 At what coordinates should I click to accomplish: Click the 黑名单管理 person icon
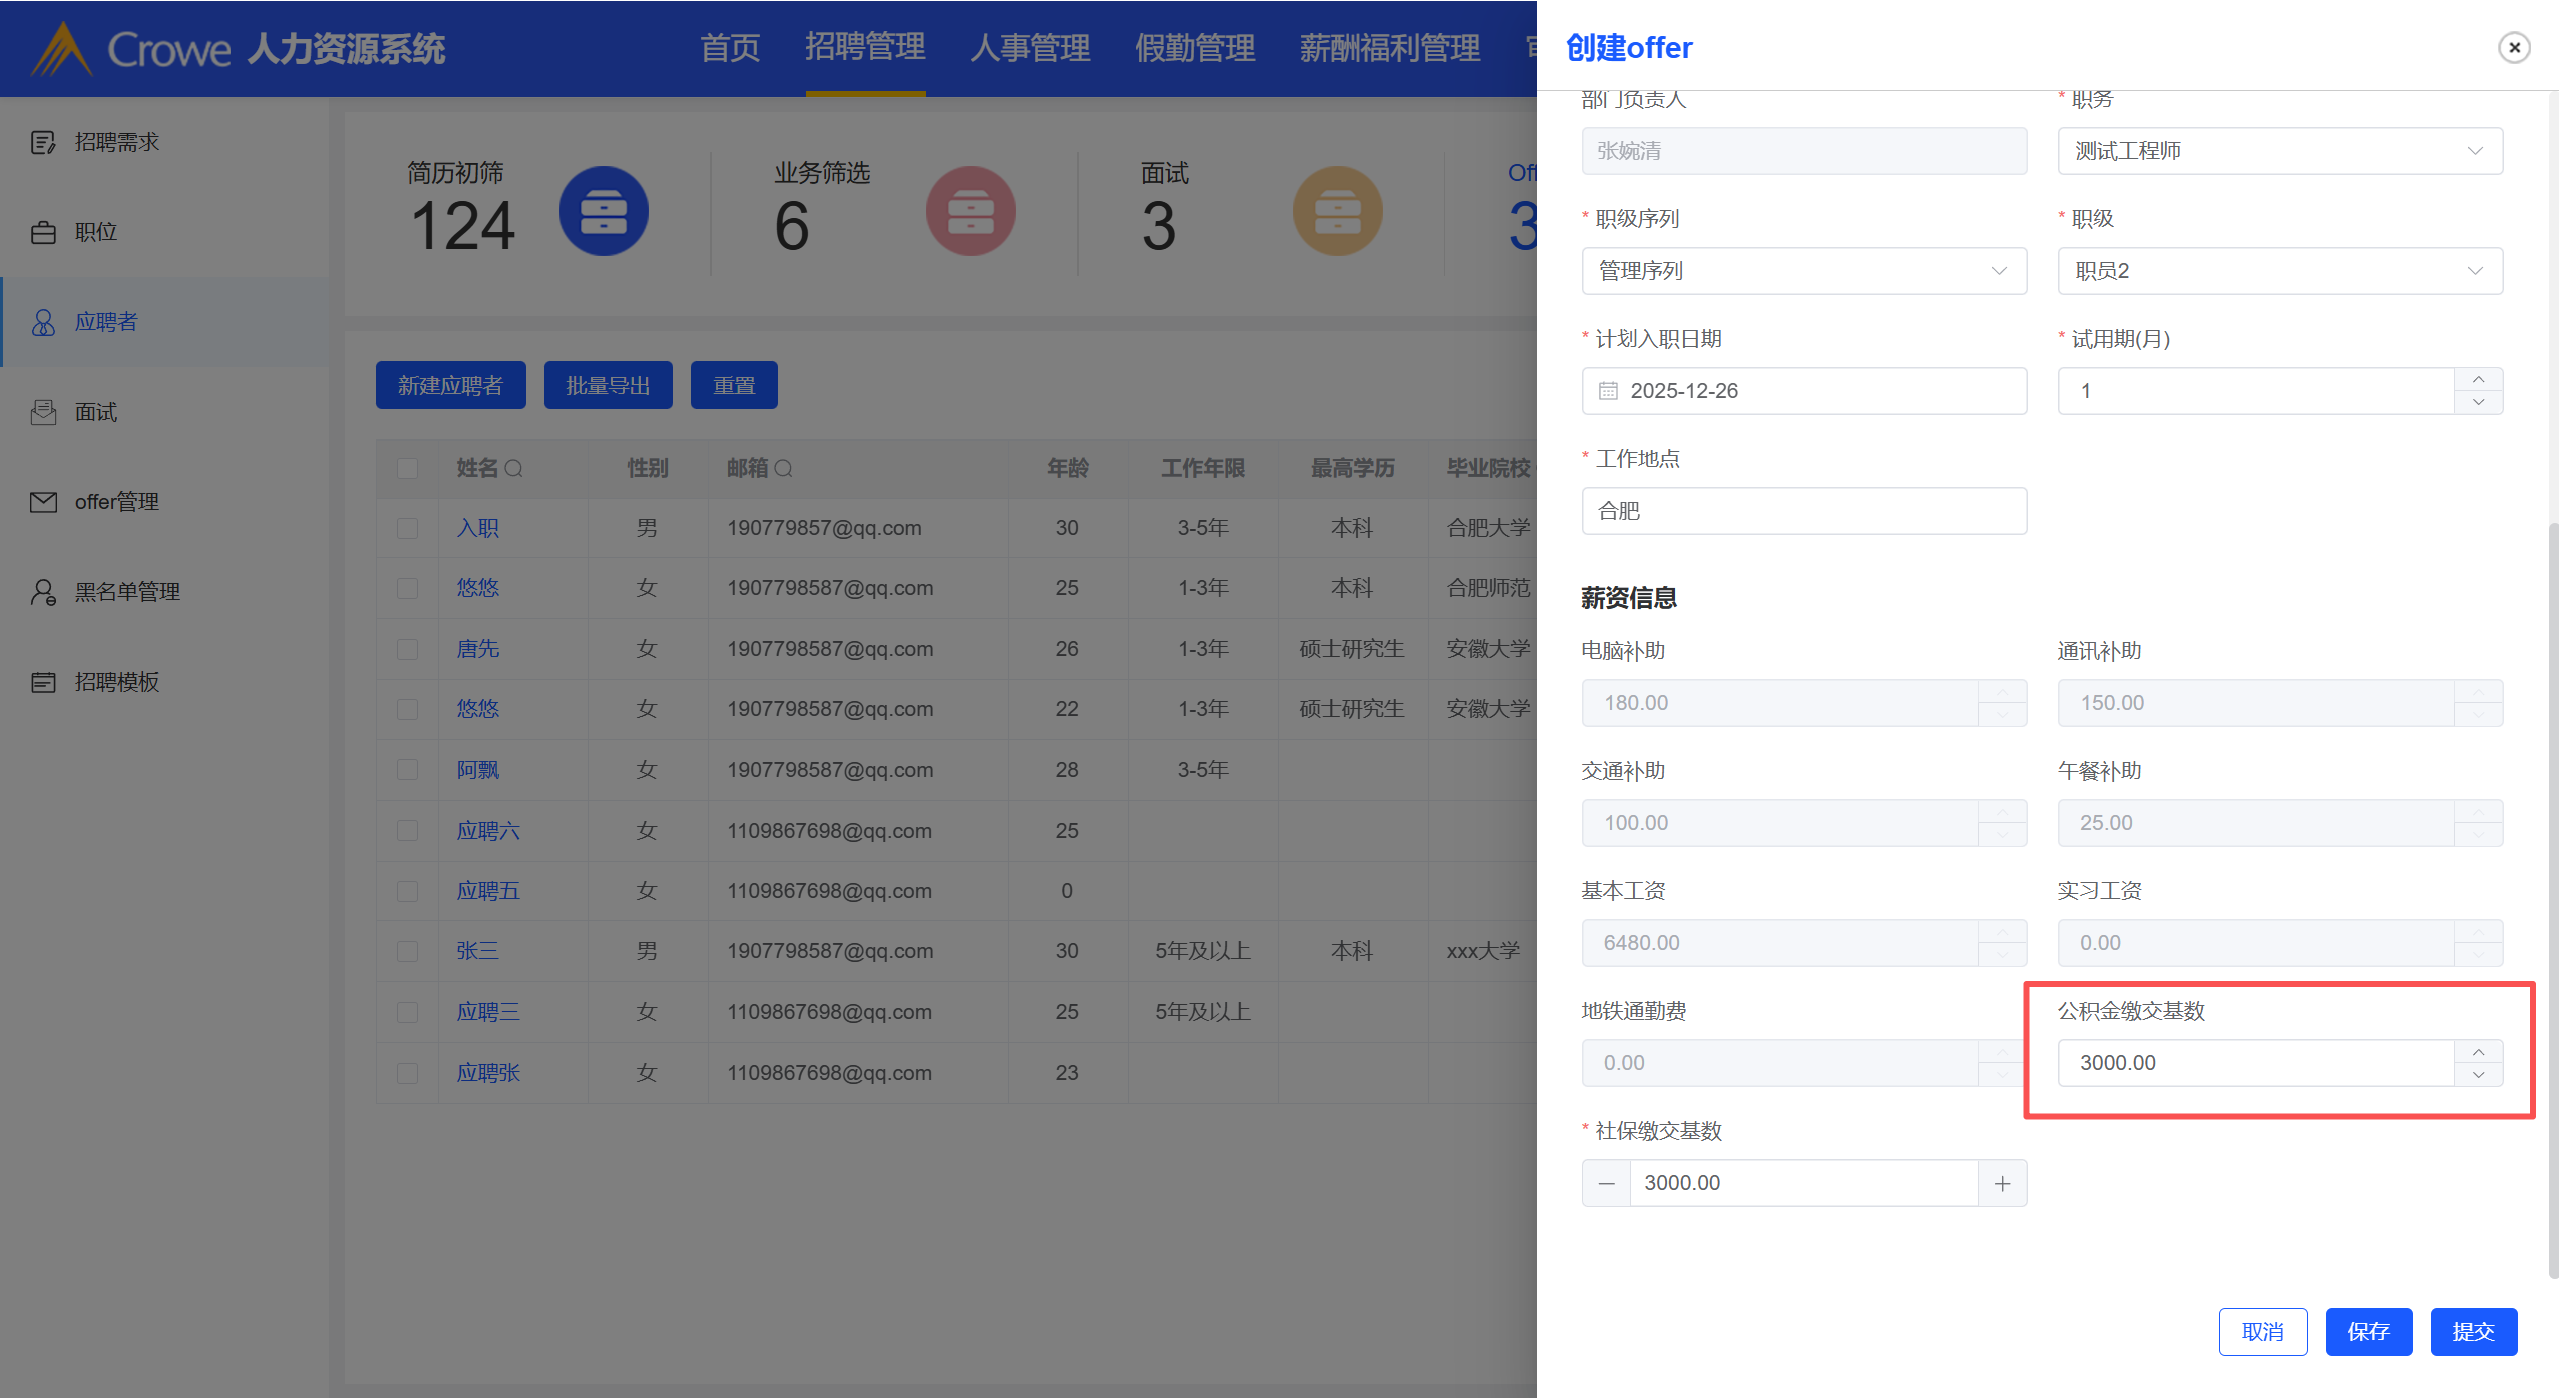point(43,592)
